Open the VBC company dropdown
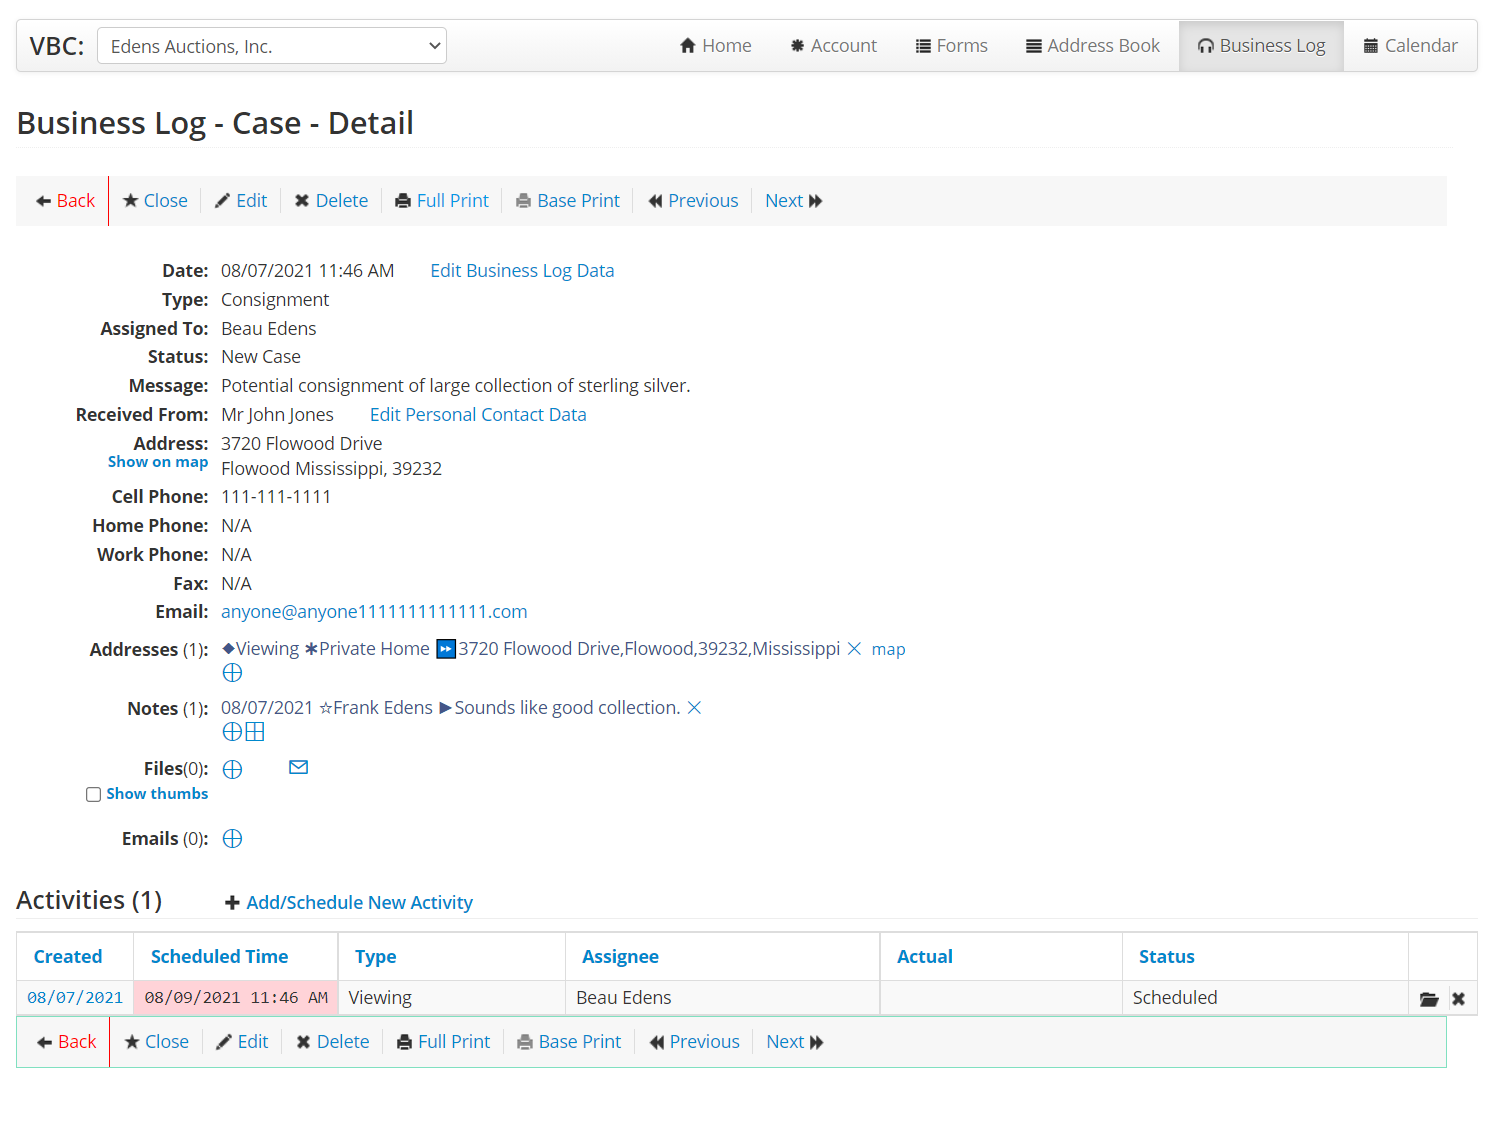 click(x=272, y=46)
